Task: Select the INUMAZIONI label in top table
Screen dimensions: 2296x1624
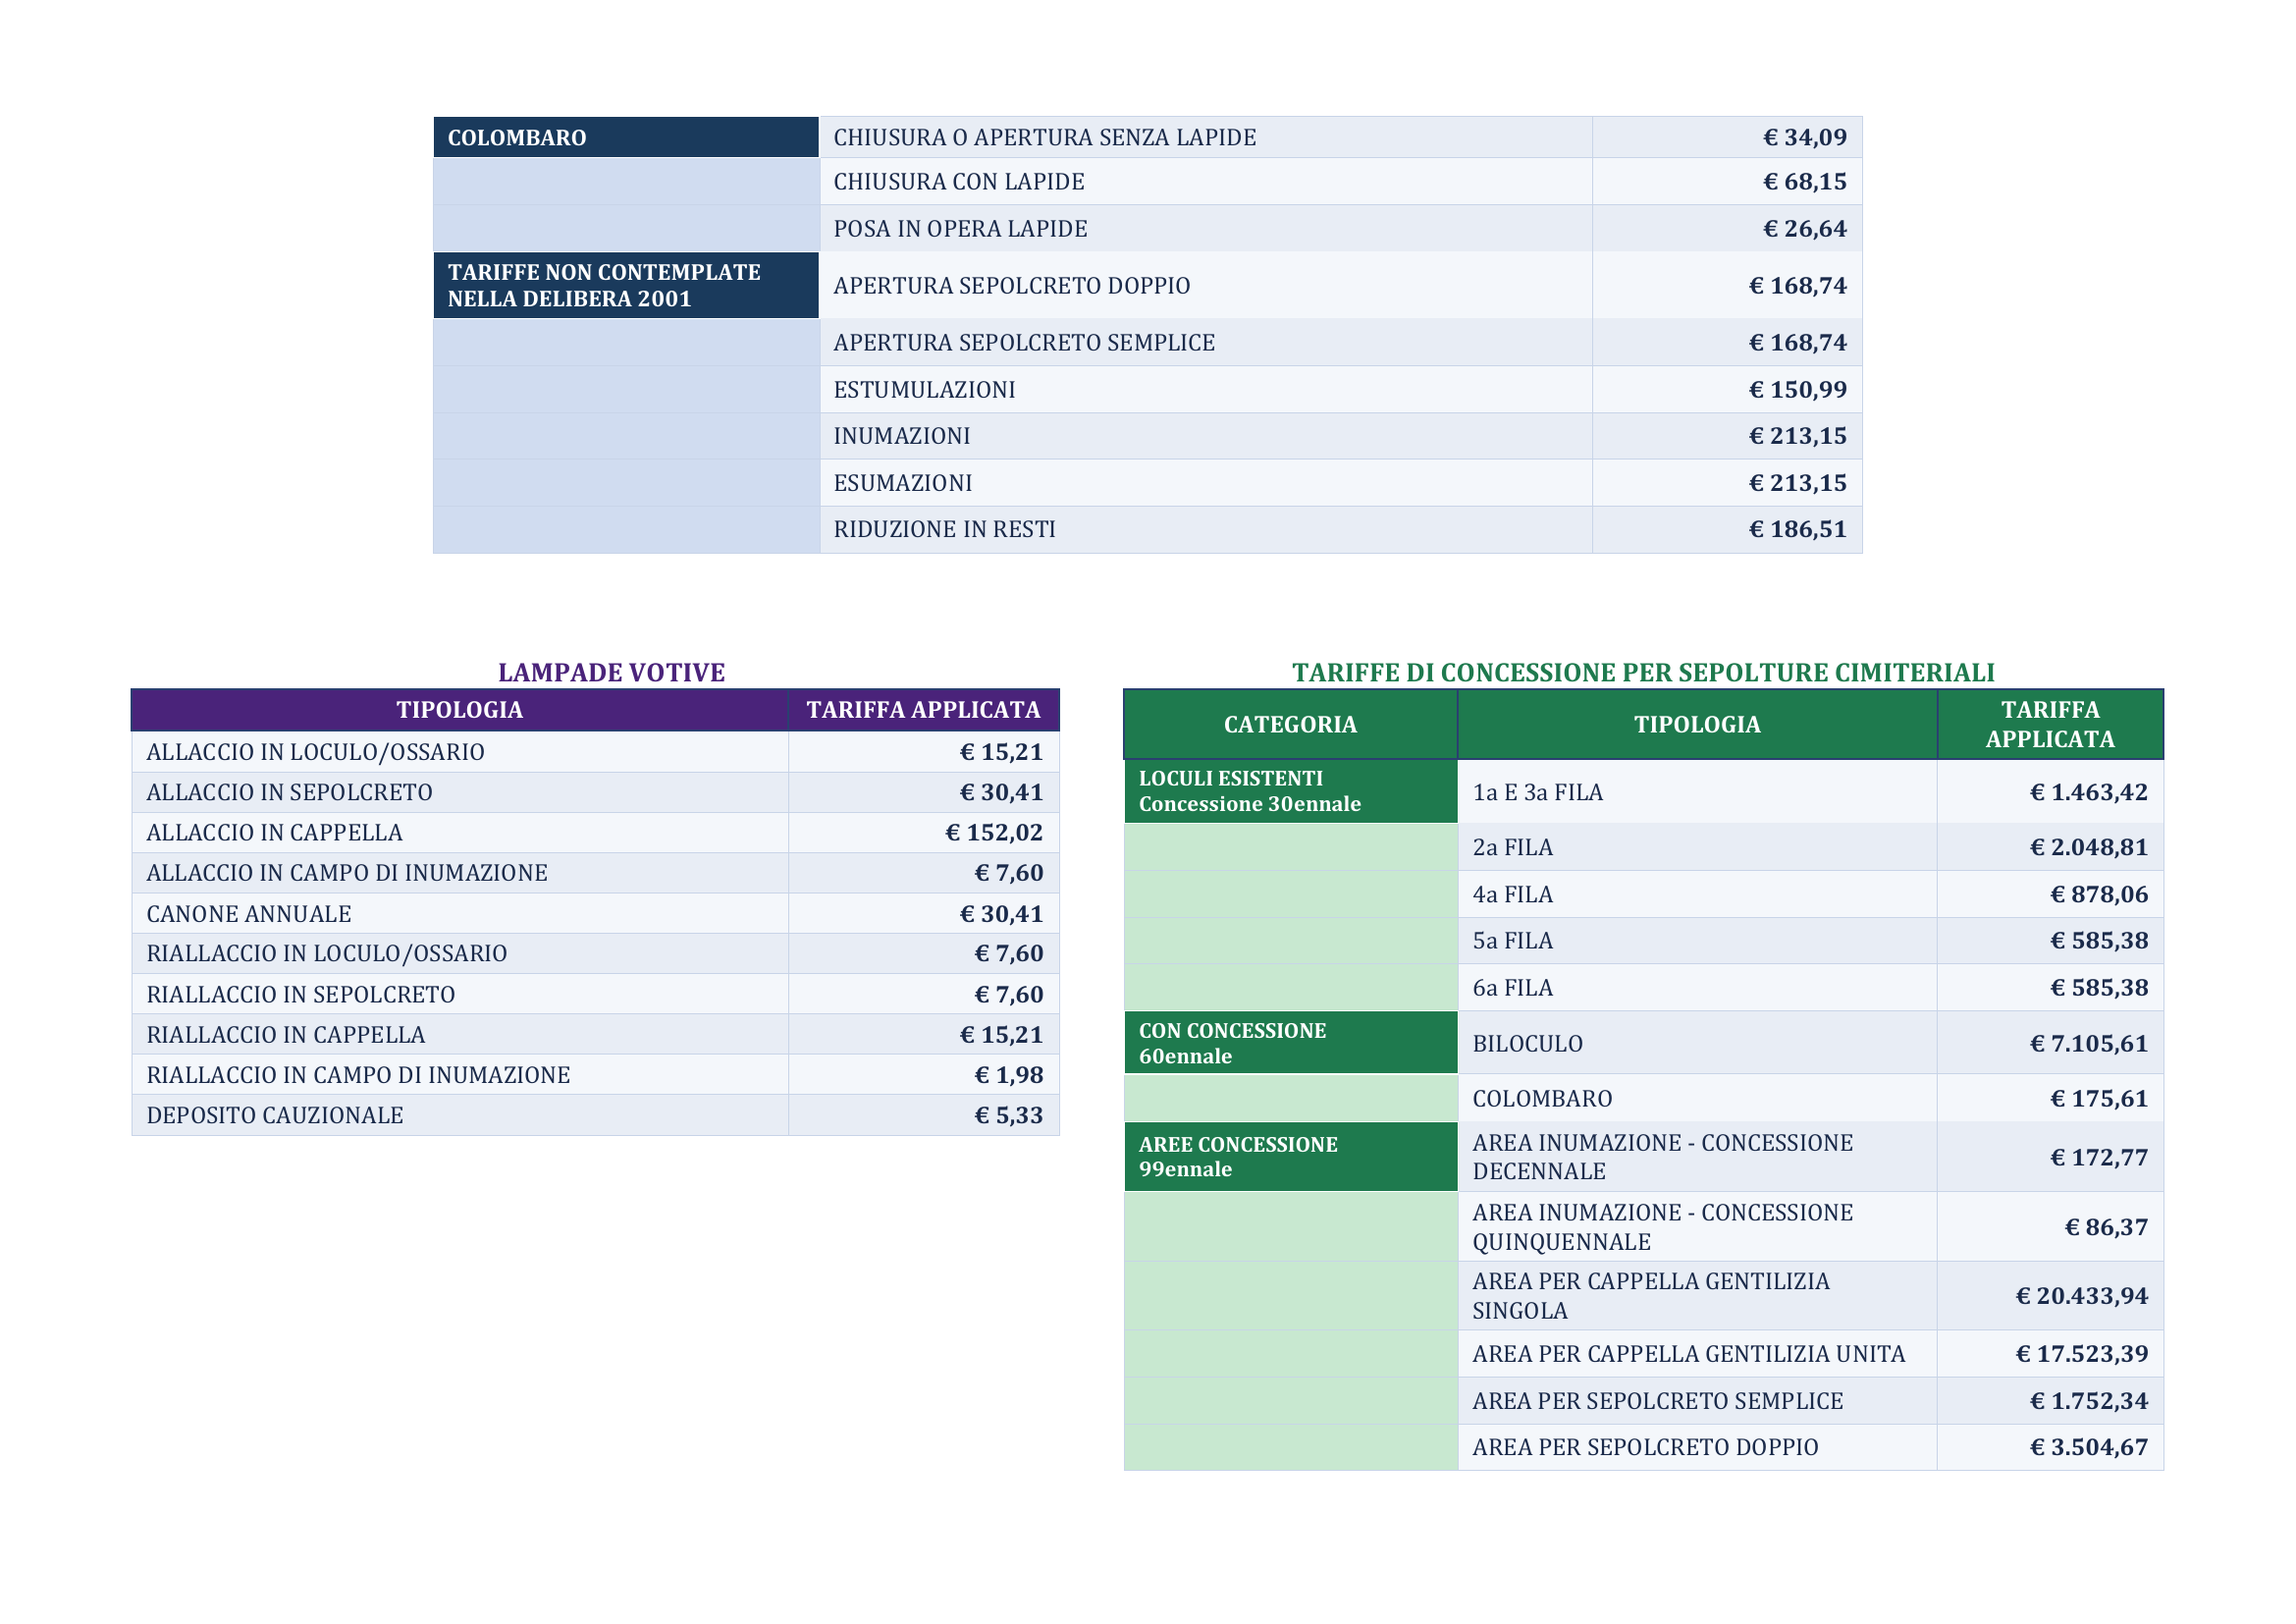Action: click(x=902, y=436)
